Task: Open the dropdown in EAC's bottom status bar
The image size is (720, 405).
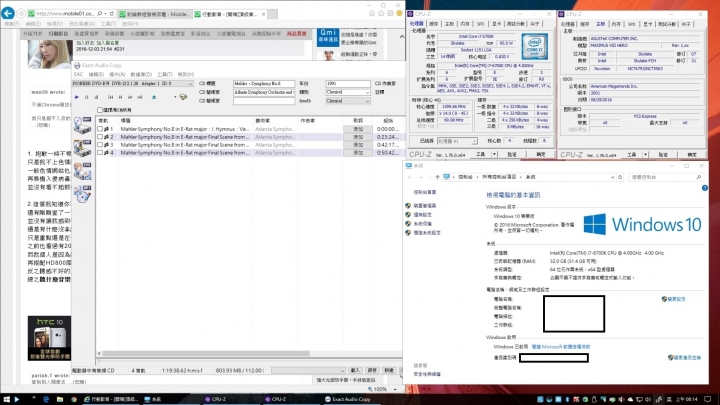Action: (308, 371)
